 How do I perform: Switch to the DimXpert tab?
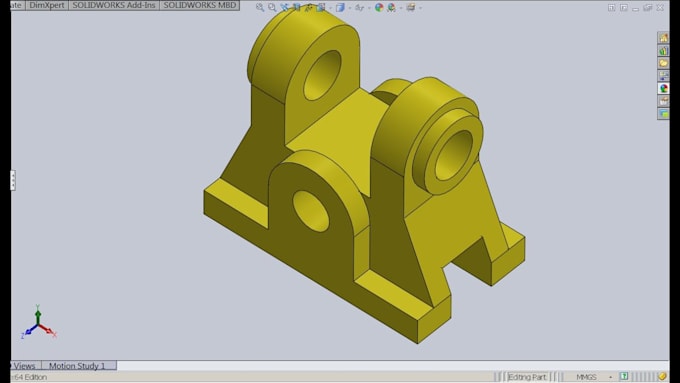pyautogui.click(x=47, y=5)
